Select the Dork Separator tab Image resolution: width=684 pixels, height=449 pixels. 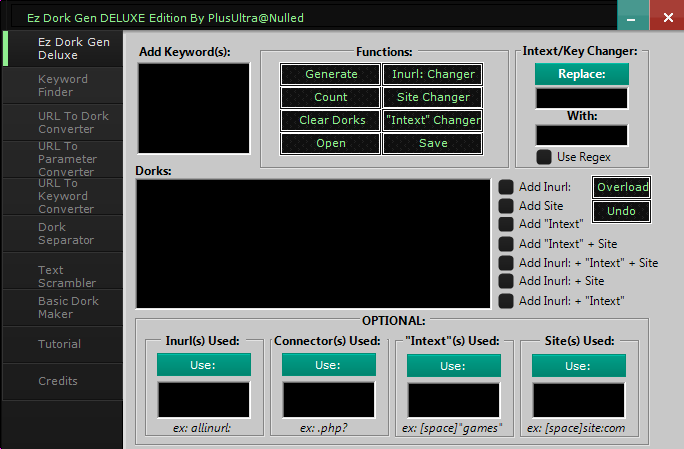(62, 233)
